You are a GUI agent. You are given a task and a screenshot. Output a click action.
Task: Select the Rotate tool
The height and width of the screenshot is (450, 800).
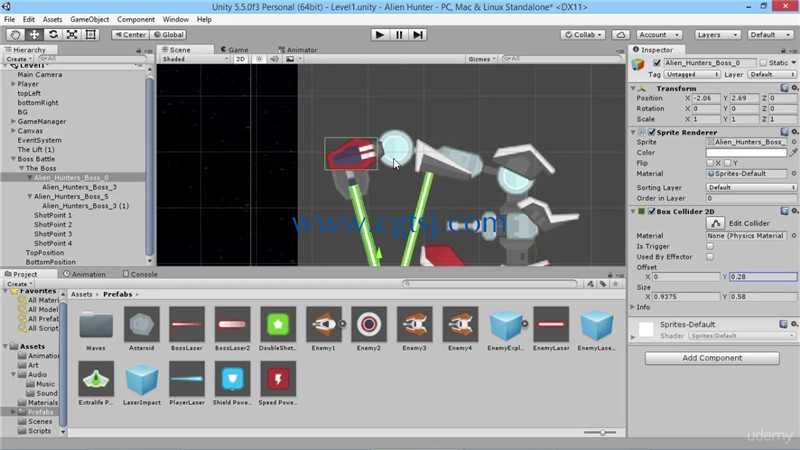pos(53,35)
